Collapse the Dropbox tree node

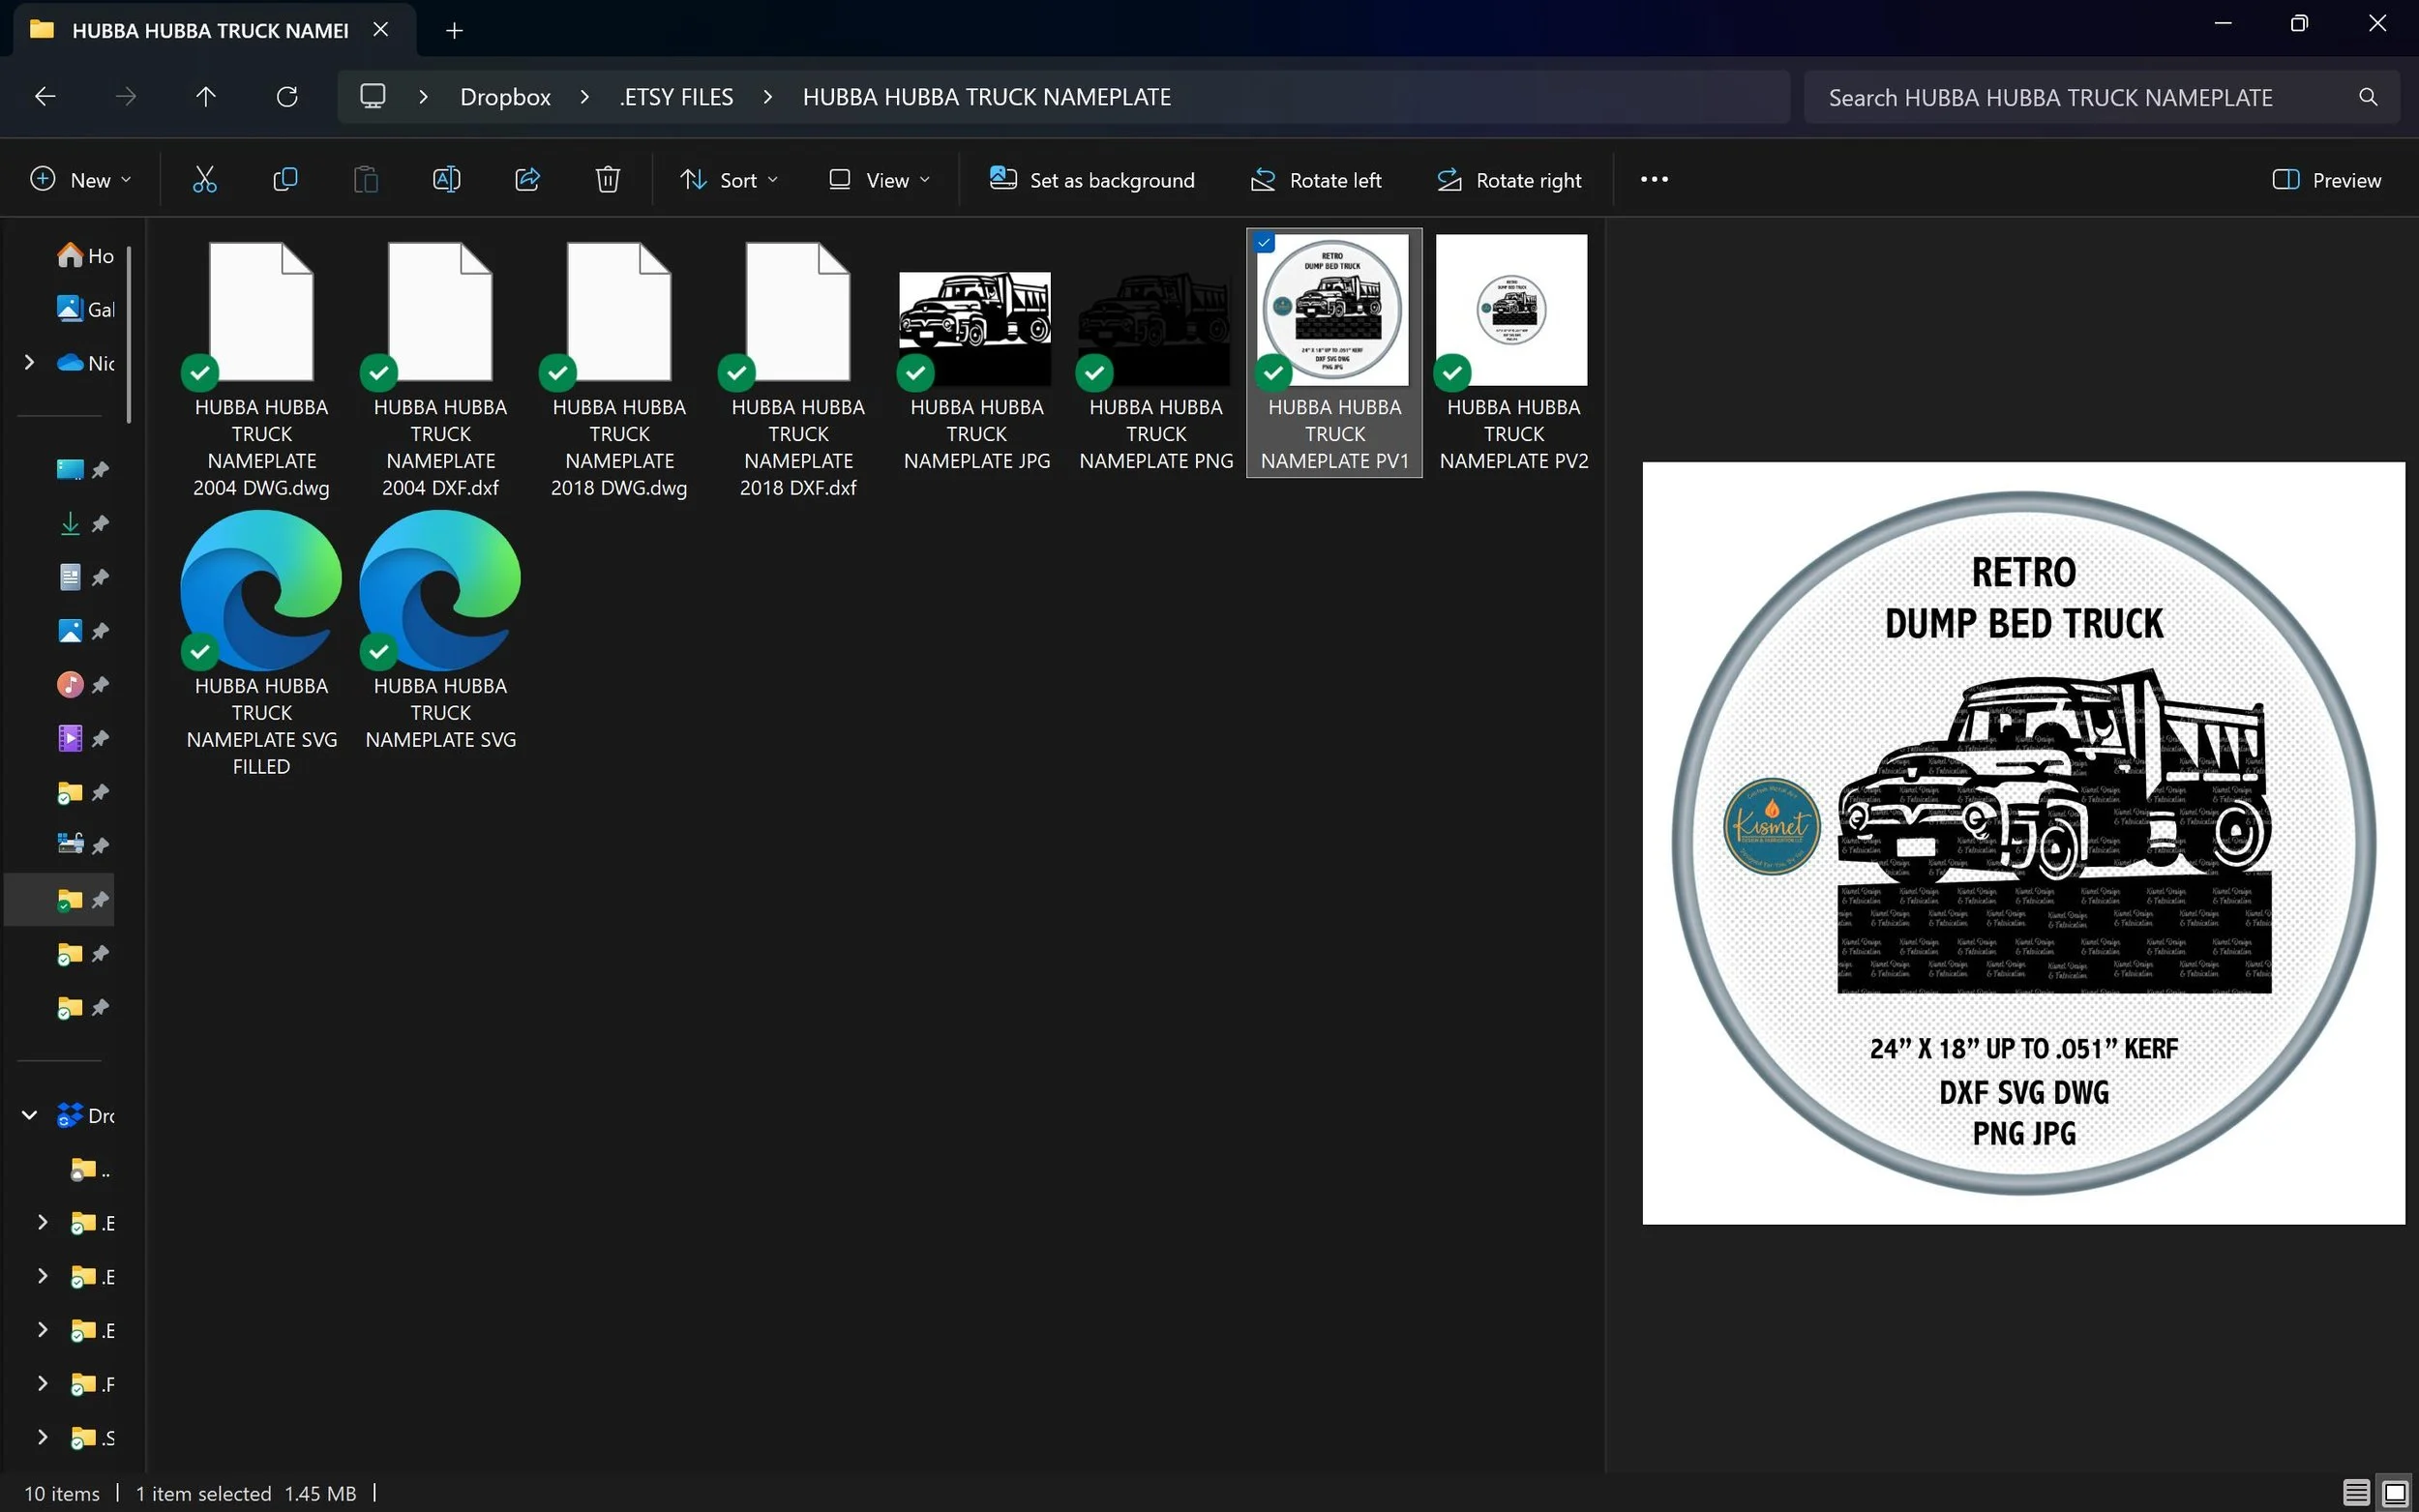(30, 1115)
